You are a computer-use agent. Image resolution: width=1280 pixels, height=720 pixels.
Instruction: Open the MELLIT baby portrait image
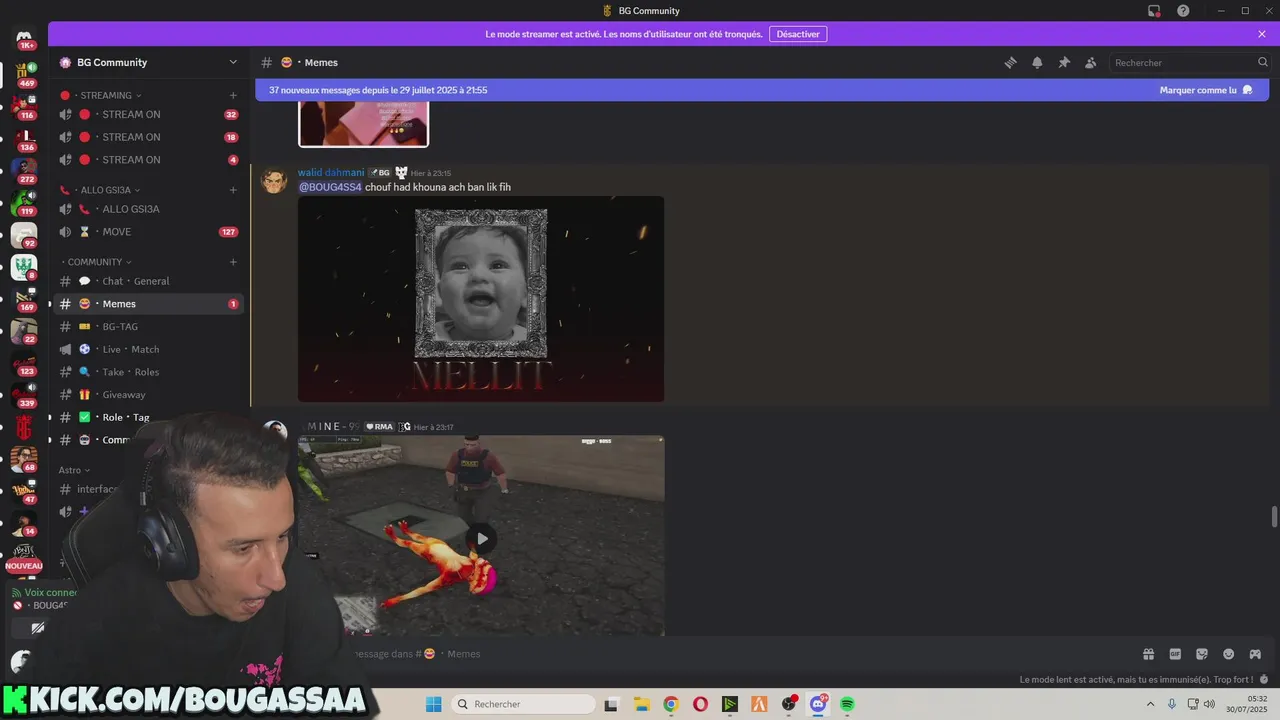pos(481,299)
